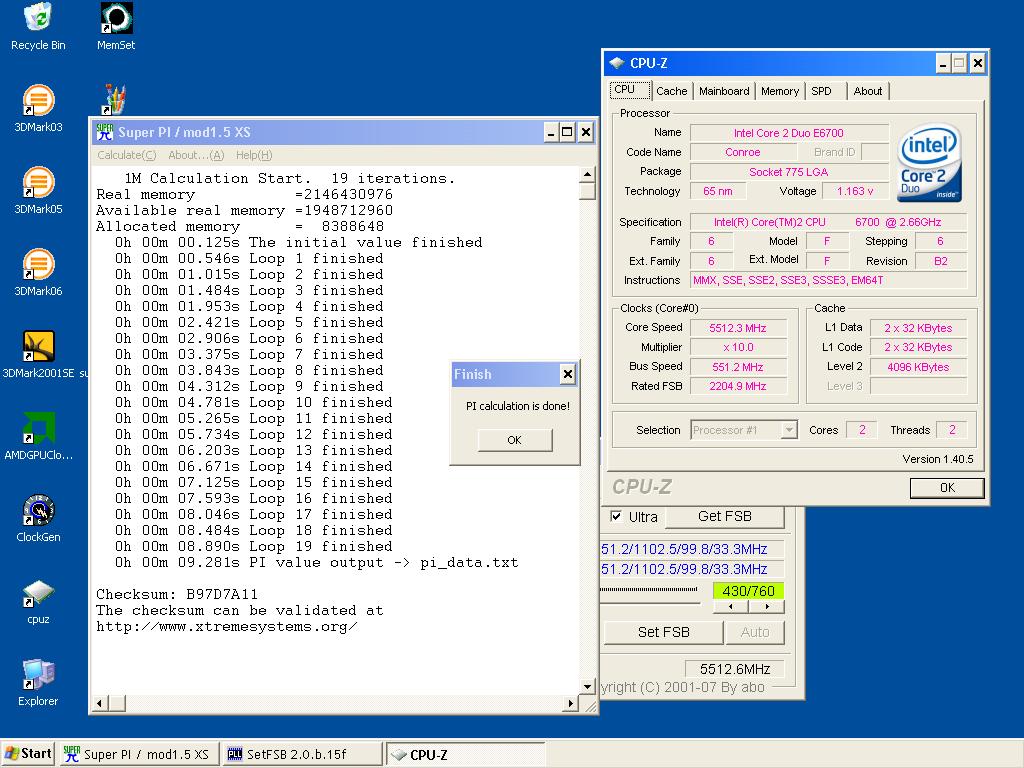Image resolution: width=1024 pixels, height=768 pixels.
Task: Click the right arrow under 430/760
Action: pos(767,607)
